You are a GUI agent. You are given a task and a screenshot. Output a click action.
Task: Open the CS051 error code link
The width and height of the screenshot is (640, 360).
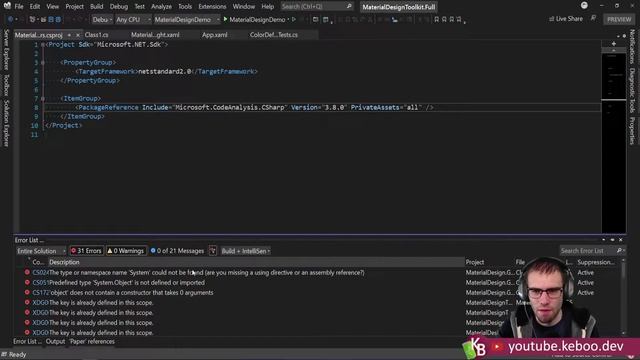40,282
